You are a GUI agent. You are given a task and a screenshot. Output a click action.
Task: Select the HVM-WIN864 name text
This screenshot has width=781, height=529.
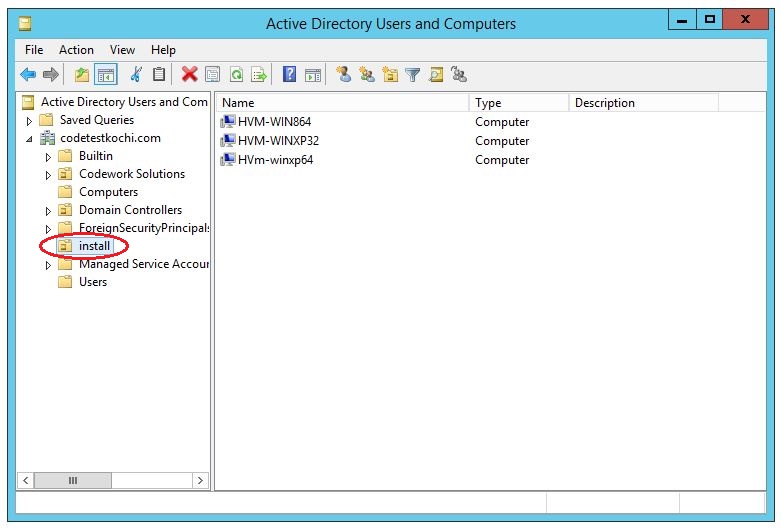[x=274, y=122]
